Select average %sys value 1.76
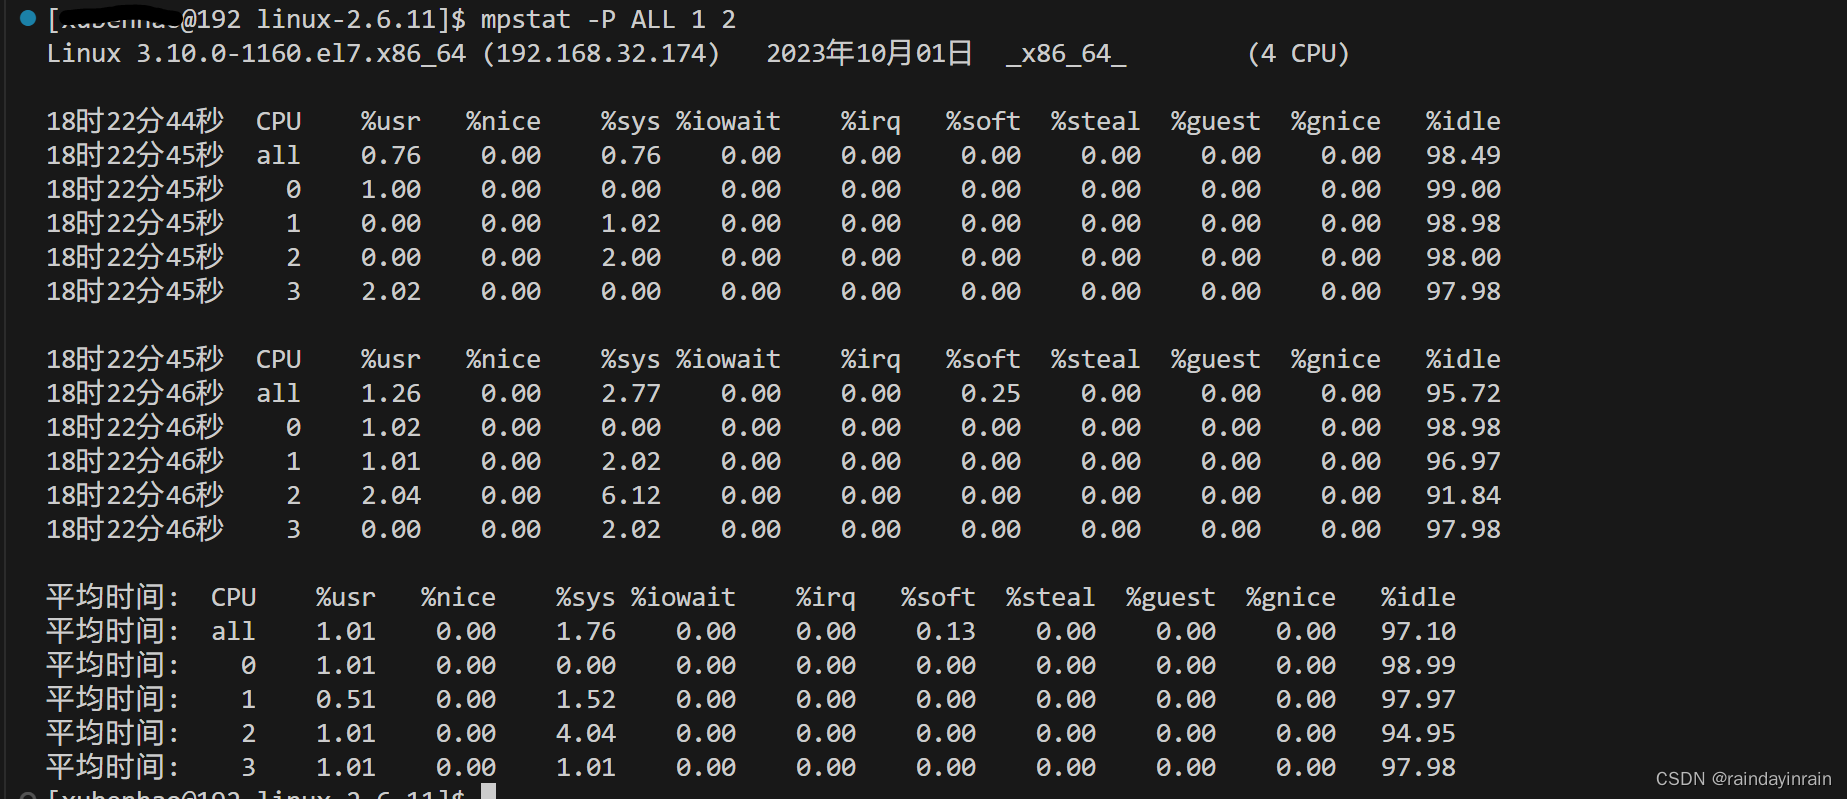Image resolution: width=1847 pixels, height=799 pixels. click(586, 631)
